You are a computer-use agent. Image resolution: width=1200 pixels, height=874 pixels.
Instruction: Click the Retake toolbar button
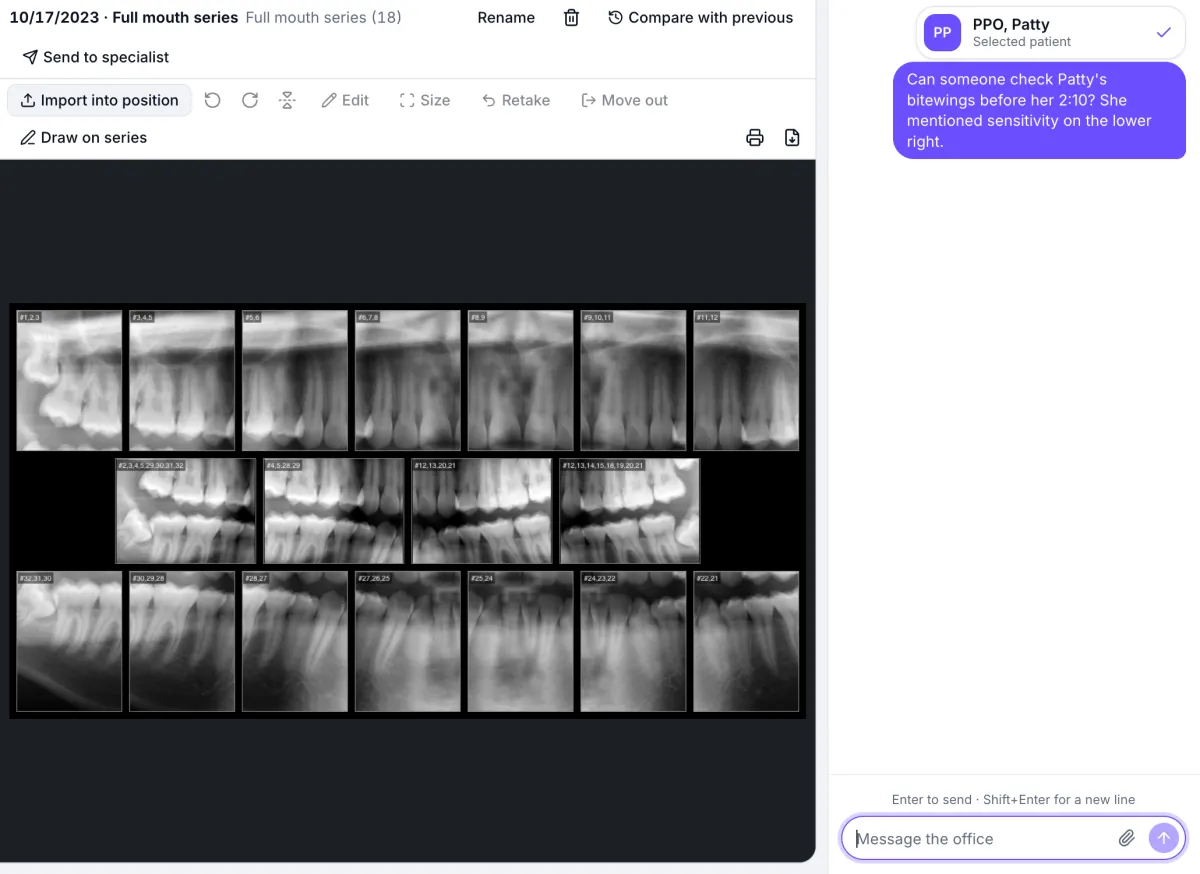click(516, 100)
